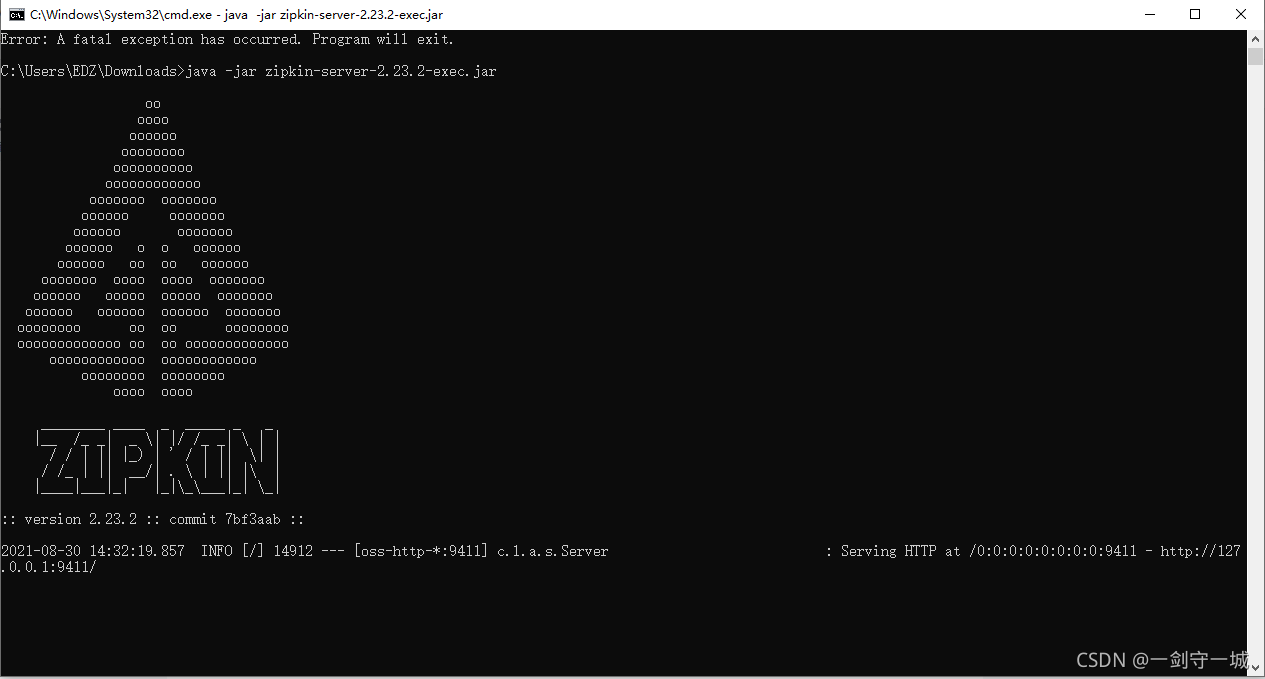Minimize the command prompt window

click(x=1149, y=15)
